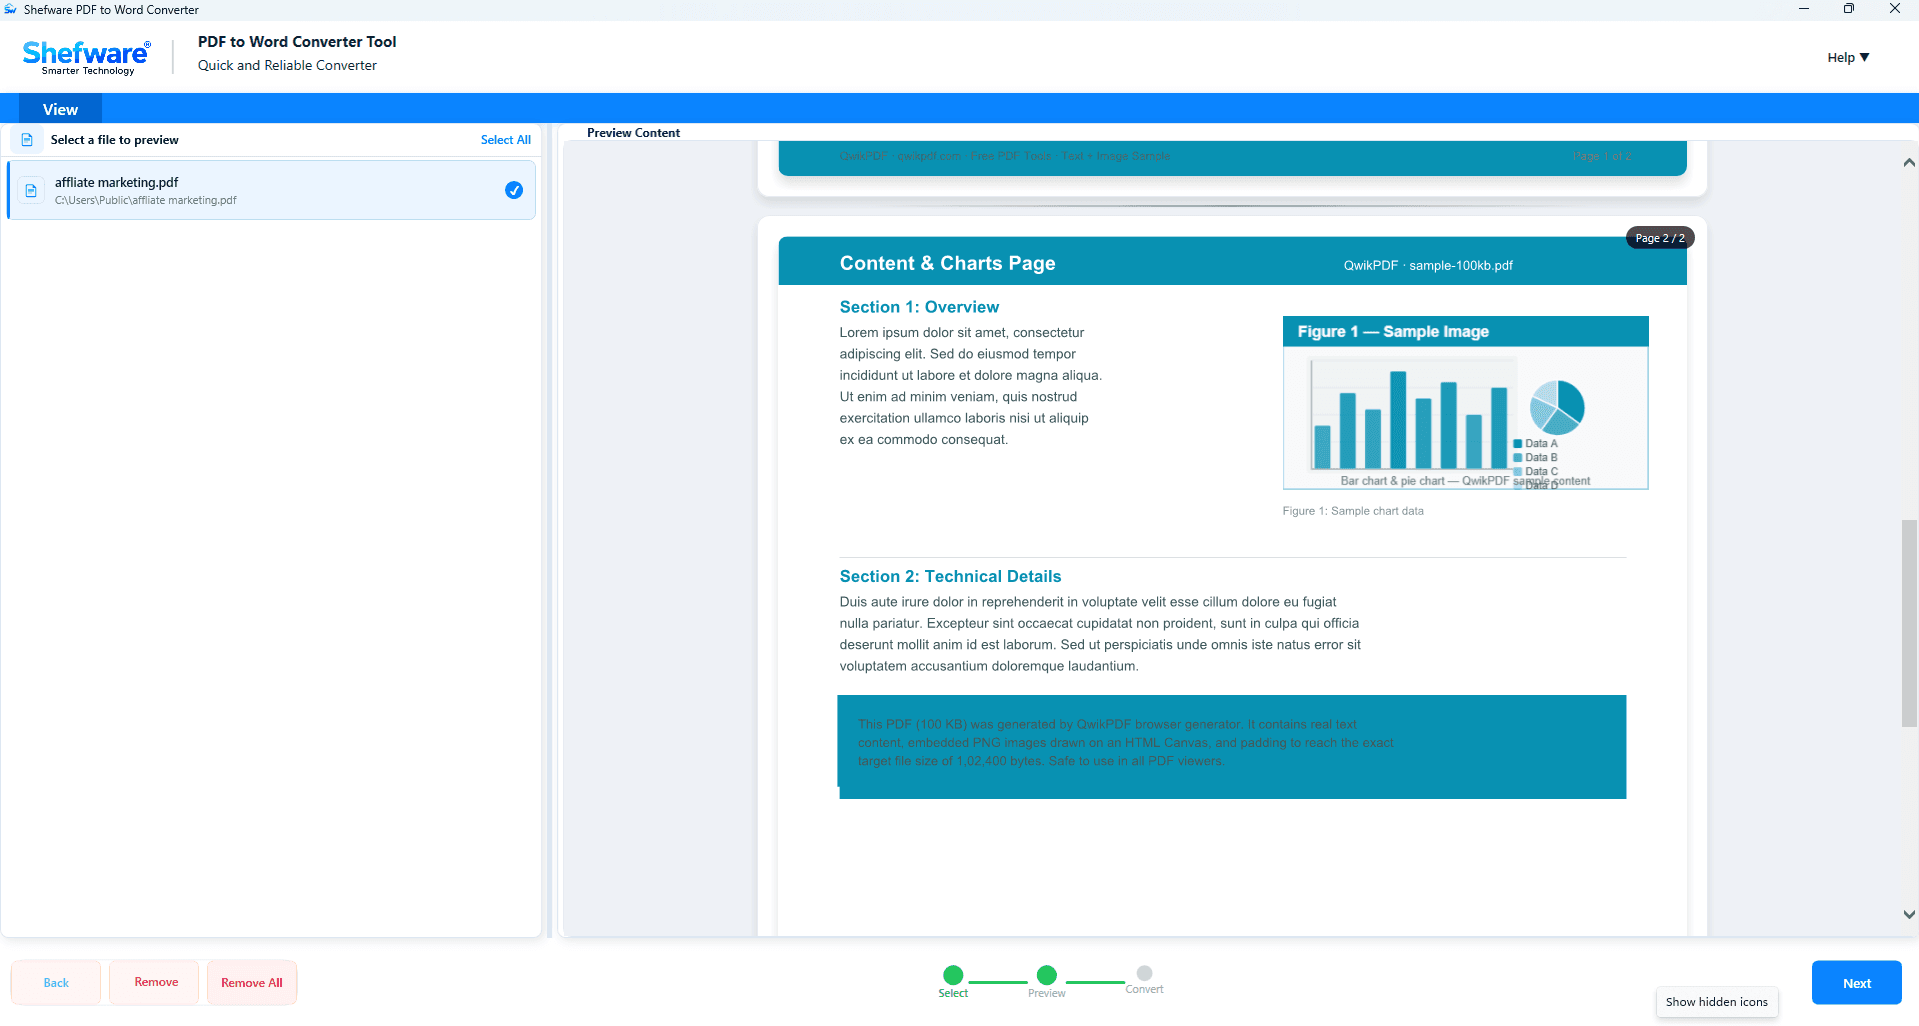Go Back to the previous step

(56, 983)
